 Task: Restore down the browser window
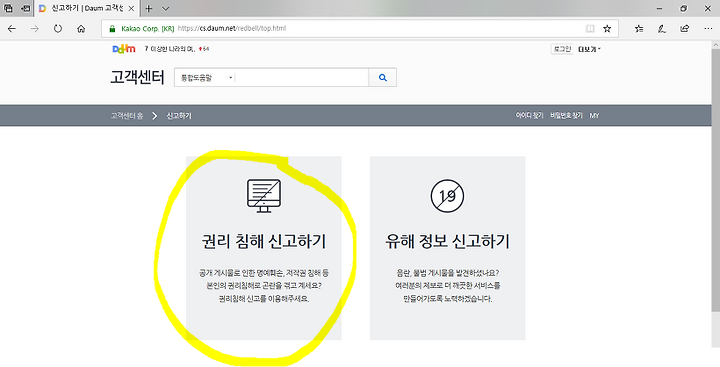tap(684, 8)
